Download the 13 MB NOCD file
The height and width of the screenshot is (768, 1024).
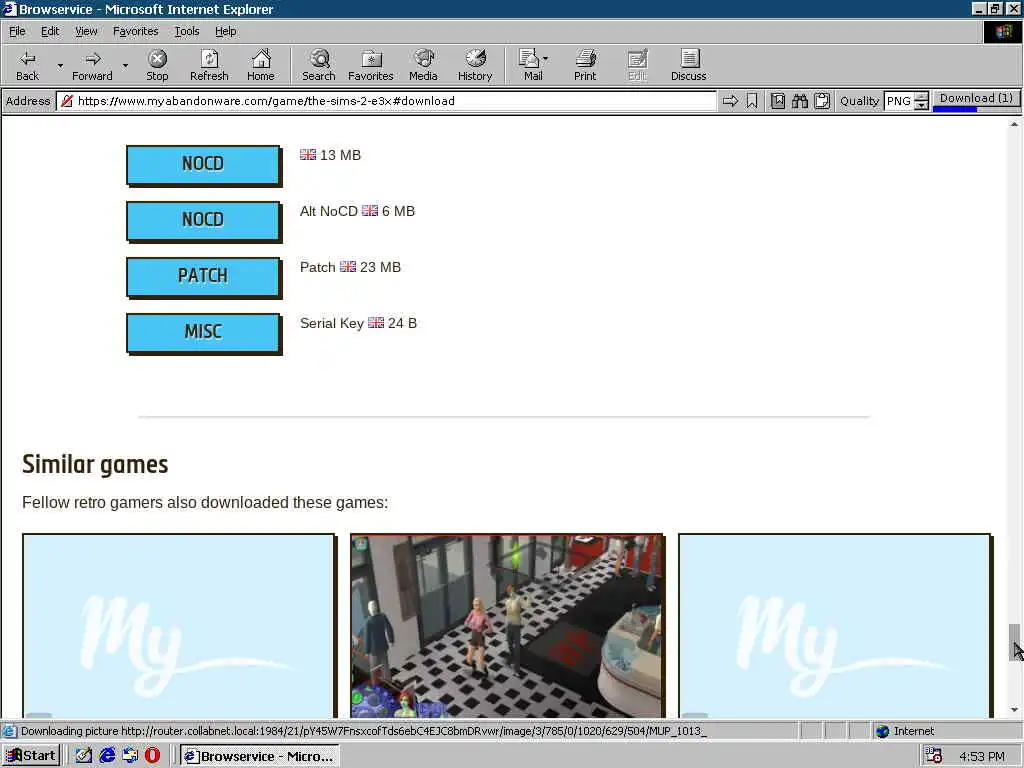pyautogui.click(x=203, y=165)
